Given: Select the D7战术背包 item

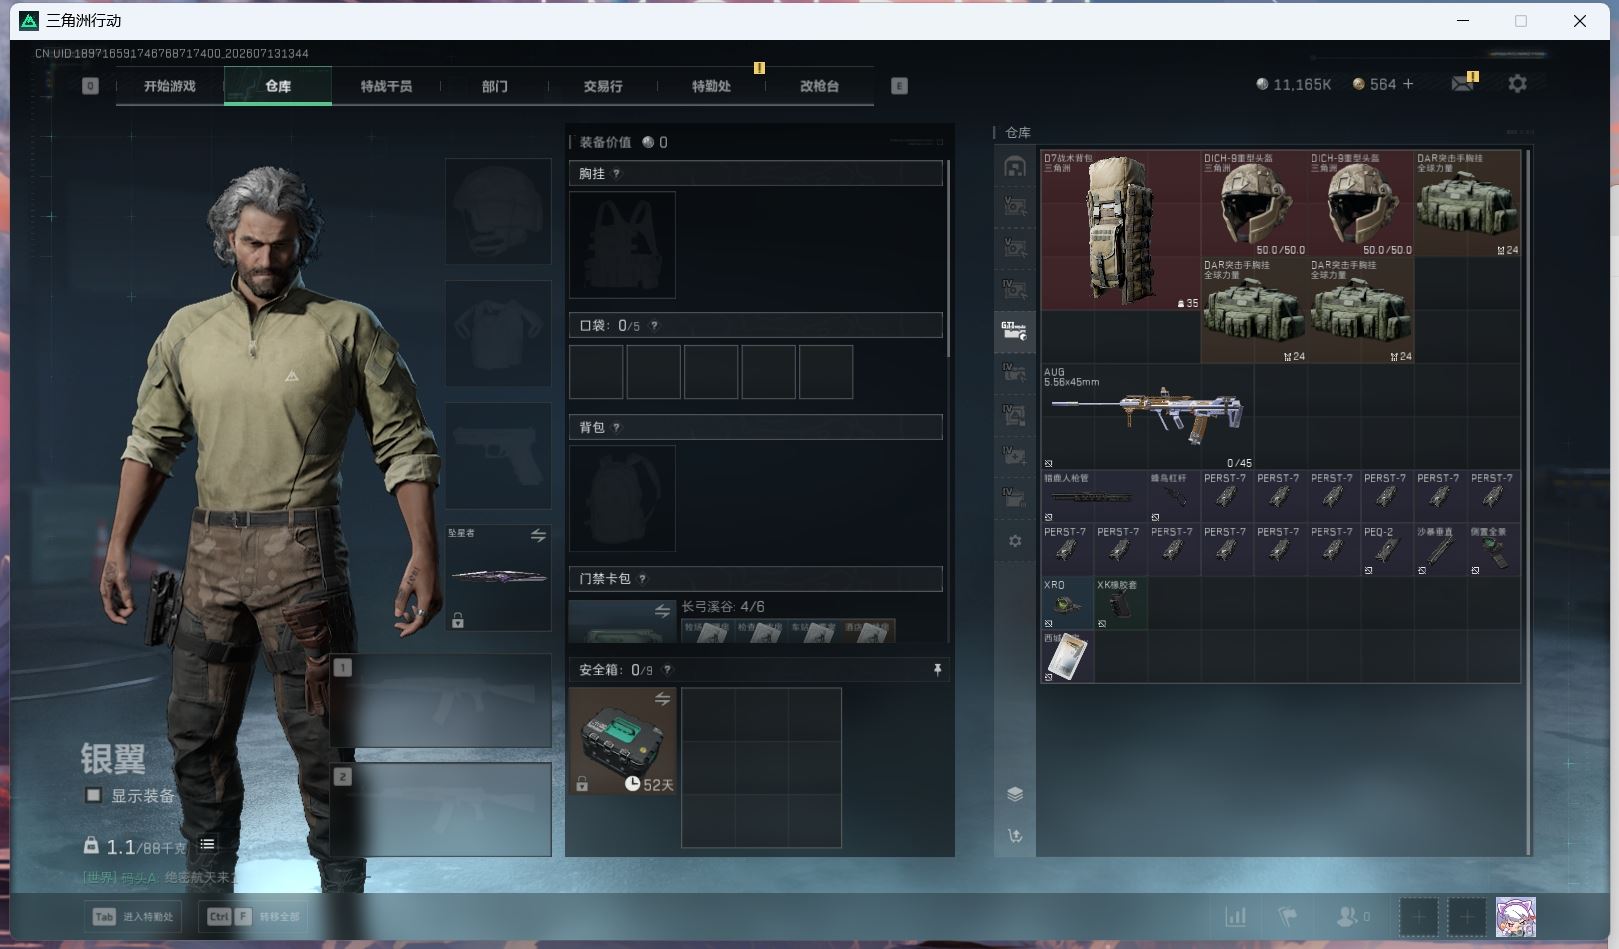Looking at the screenshot, I should point(1120,230).
